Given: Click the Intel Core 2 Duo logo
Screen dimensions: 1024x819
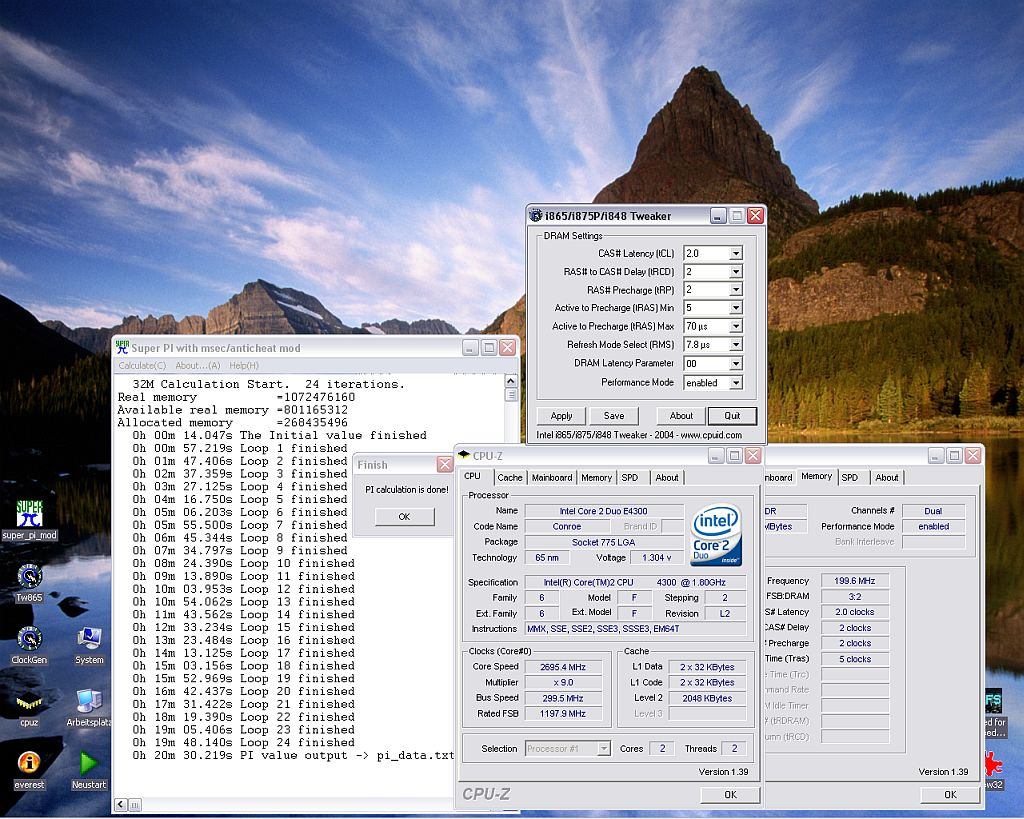Looking at the screenshot, I should (x=716, y=534).
